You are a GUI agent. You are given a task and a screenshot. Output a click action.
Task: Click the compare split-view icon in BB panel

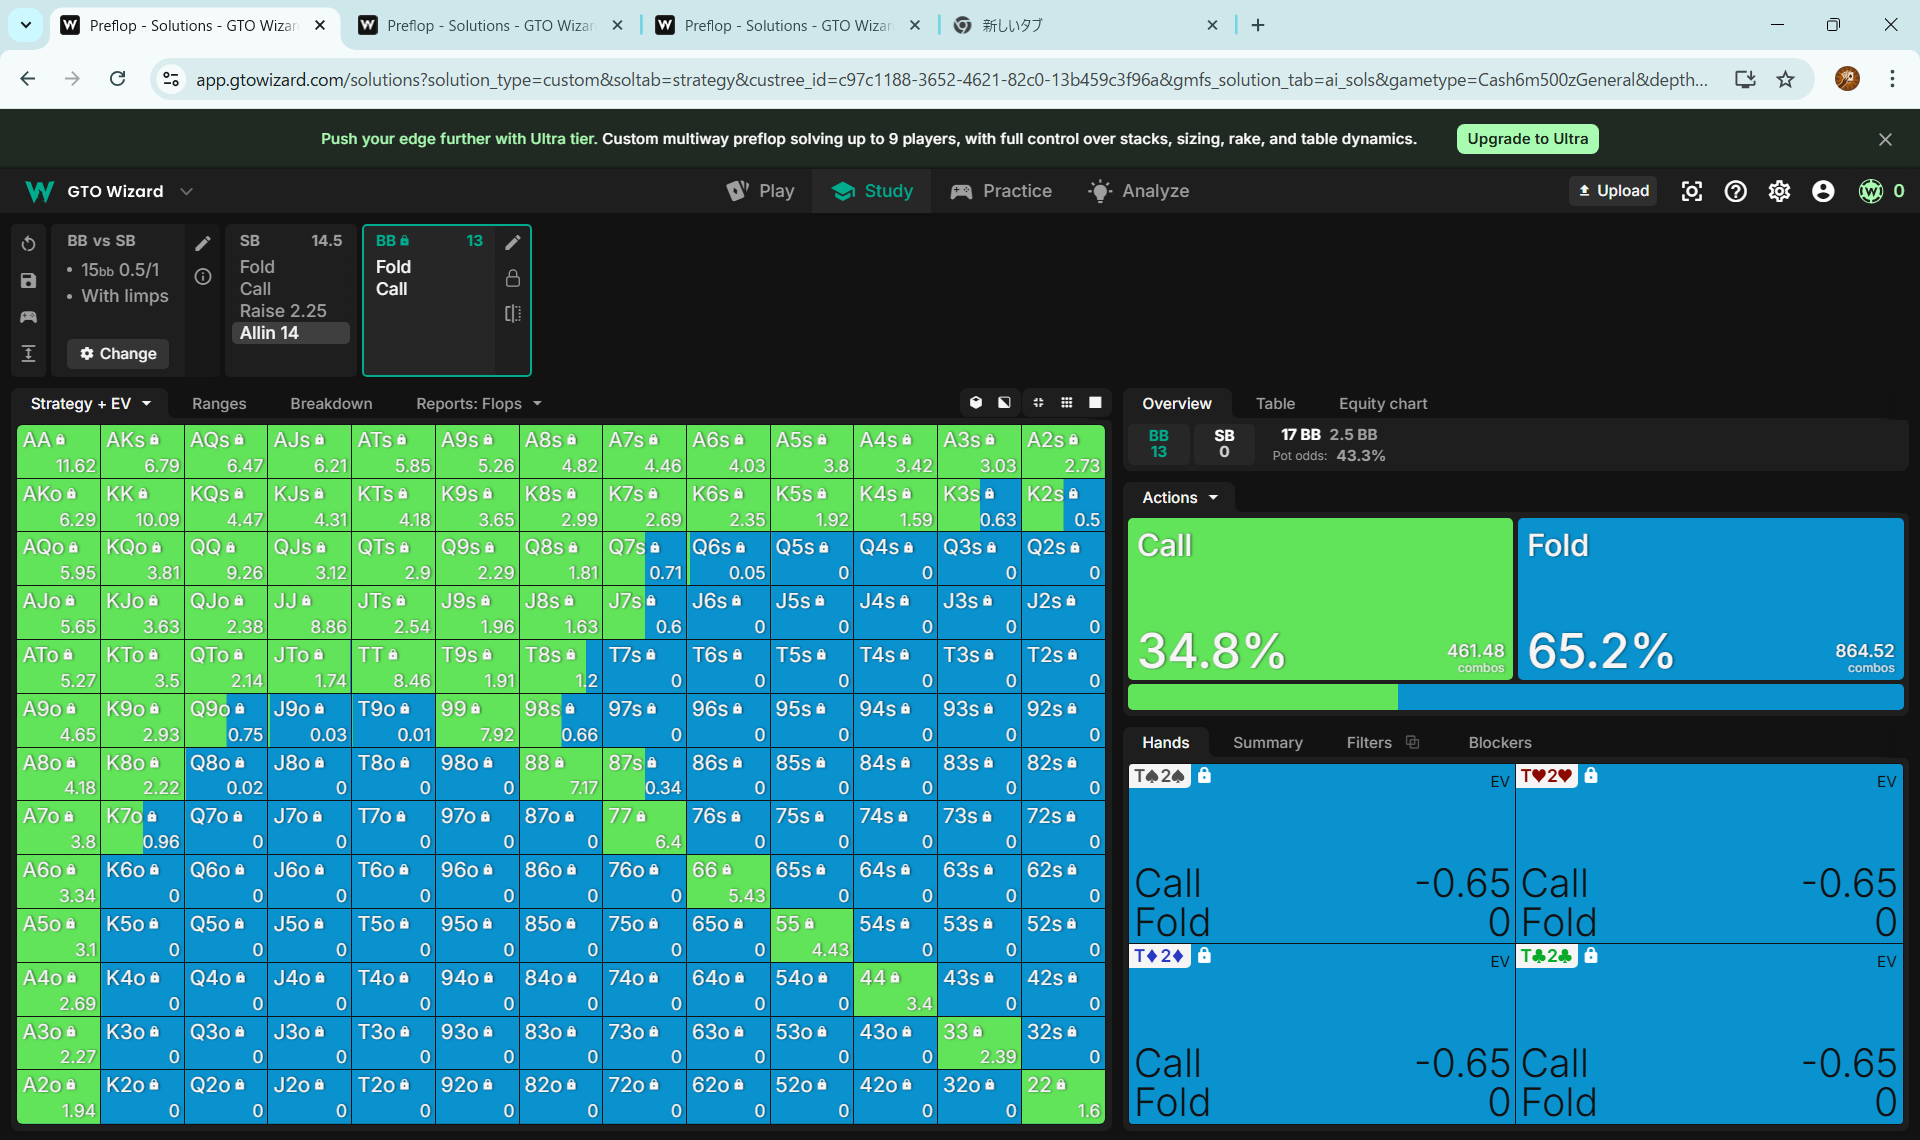point(513,313)
